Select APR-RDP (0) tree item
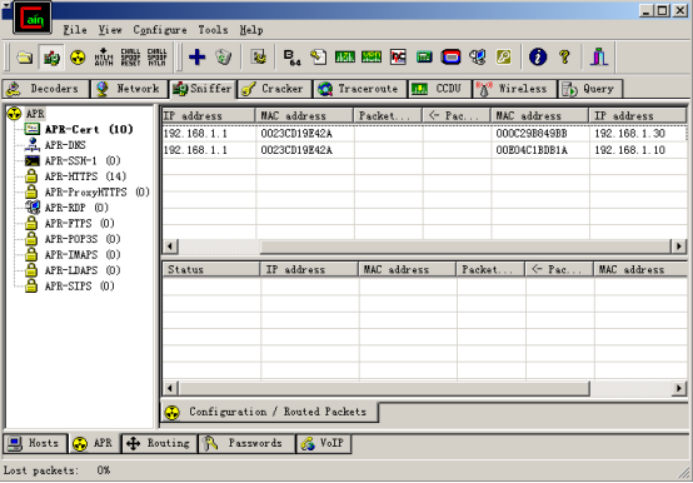The height and width of the screenshot is (483, 693). 76,208
